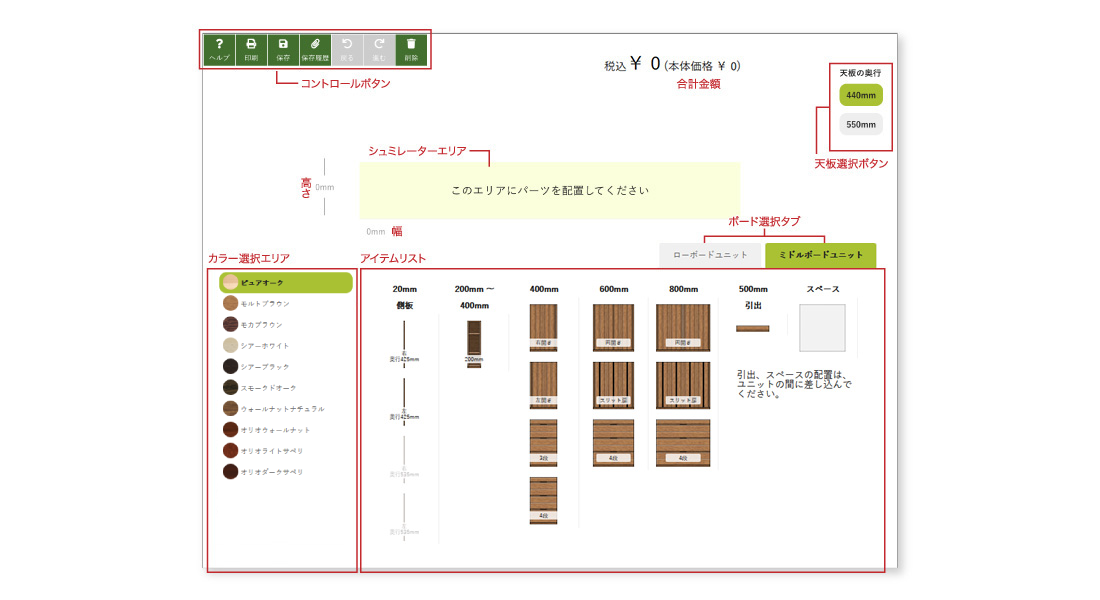This screenshot has height=600, width=1100.
Task: Open save history (保存履歴) icon
Action: (x=315, y=50)
